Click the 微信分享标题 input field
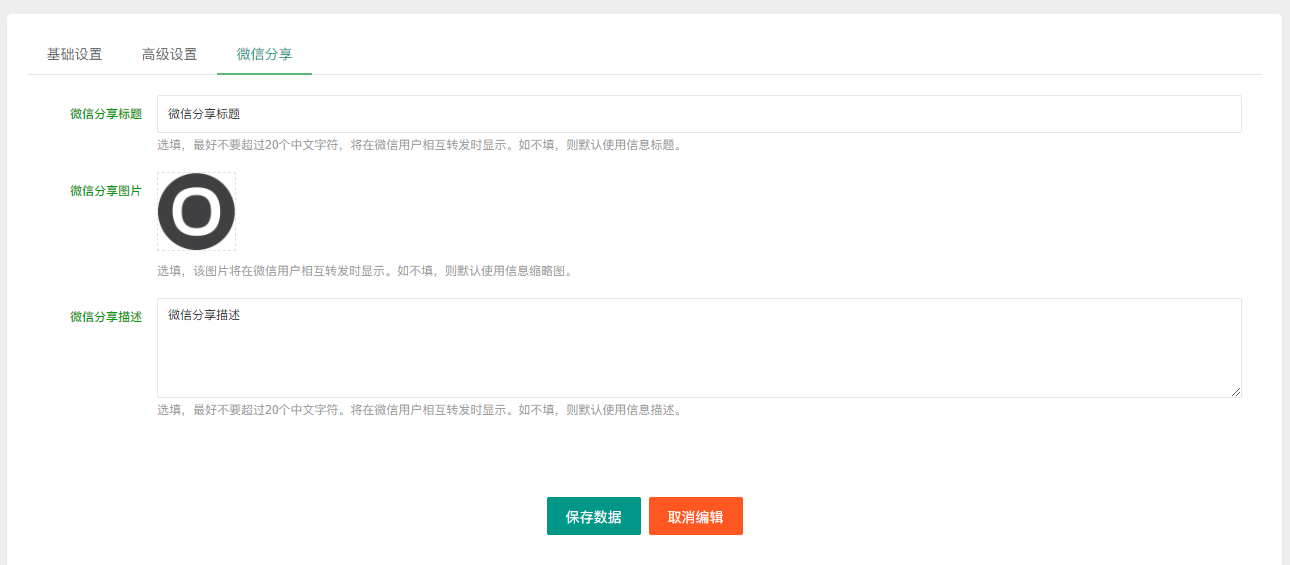The image size is (1290, 565). pos(699,114)
